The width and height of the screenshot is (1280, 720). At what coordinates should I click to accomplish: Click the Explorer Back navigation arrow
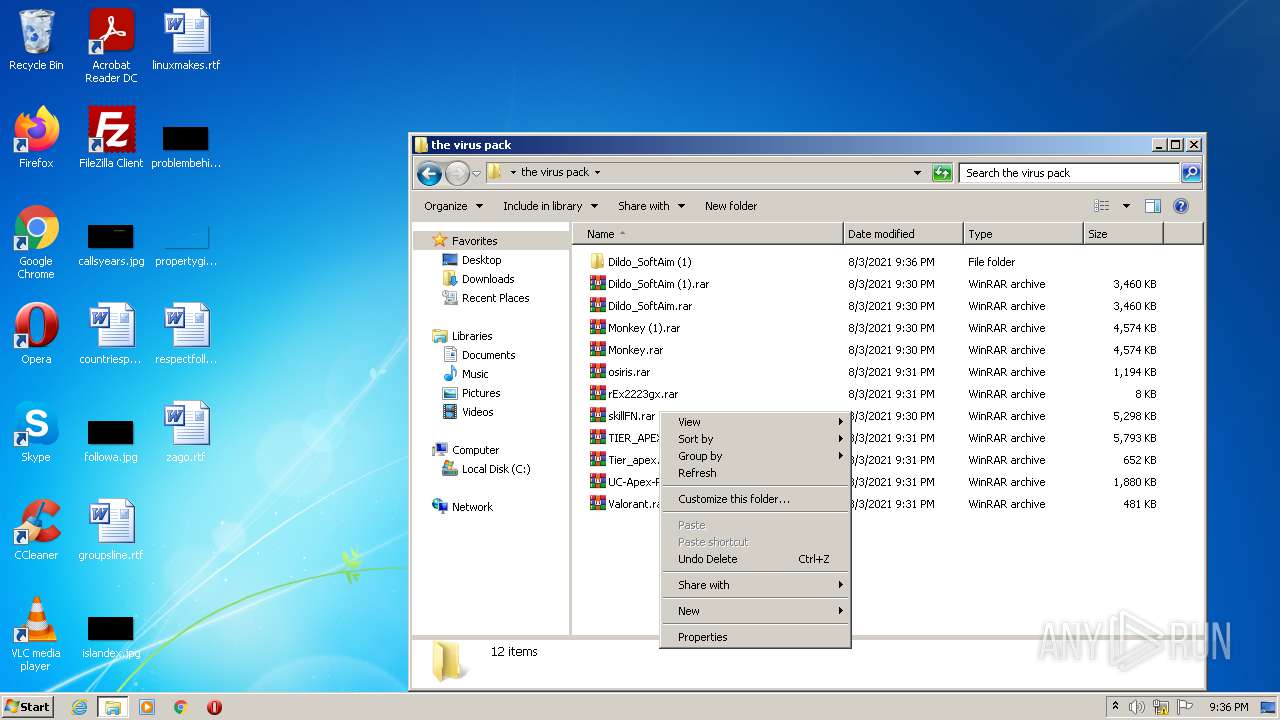point(430,173)
